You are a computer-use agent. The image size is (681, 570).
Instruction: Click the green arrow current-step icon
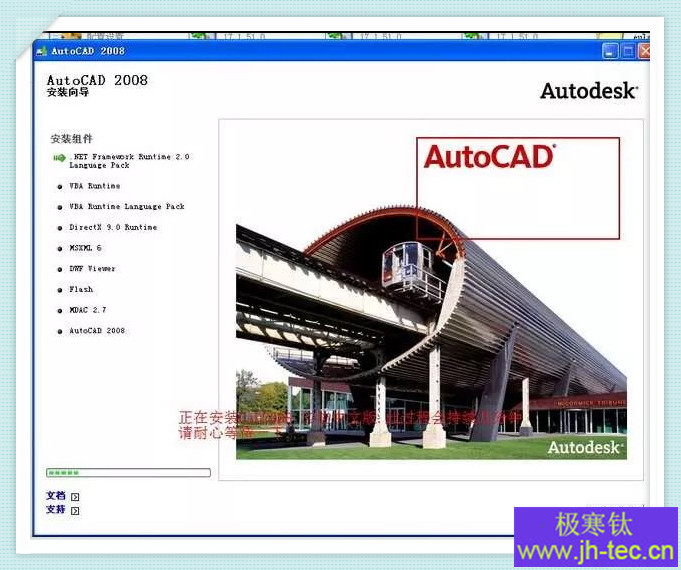[x=60, y=158]
